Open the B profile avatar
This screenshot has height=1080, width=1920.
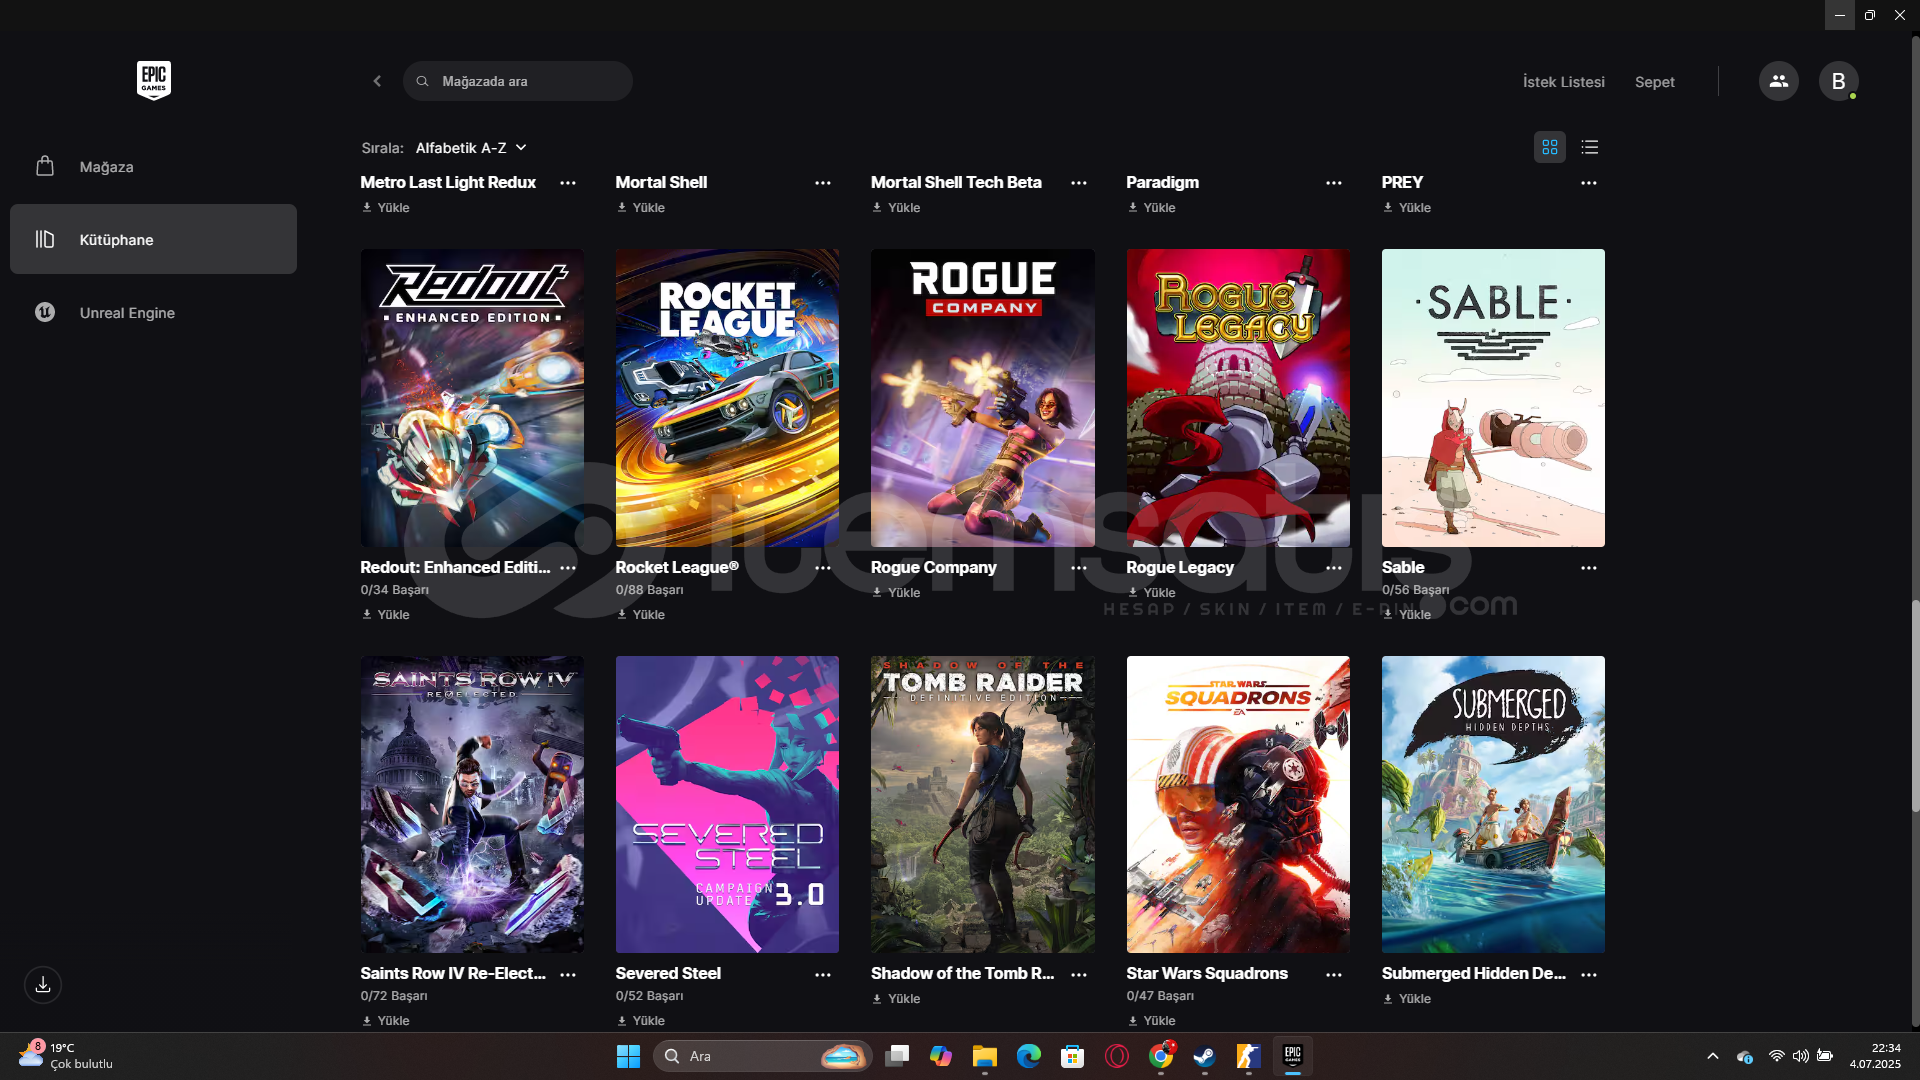coord(1838,81)
